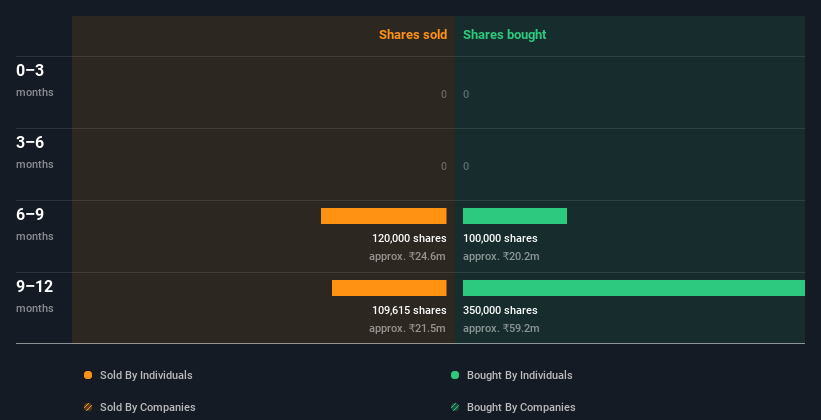Screen dimensions: 821x420
Task: Click the 0–3 months row label
Action: coord(35,80)
